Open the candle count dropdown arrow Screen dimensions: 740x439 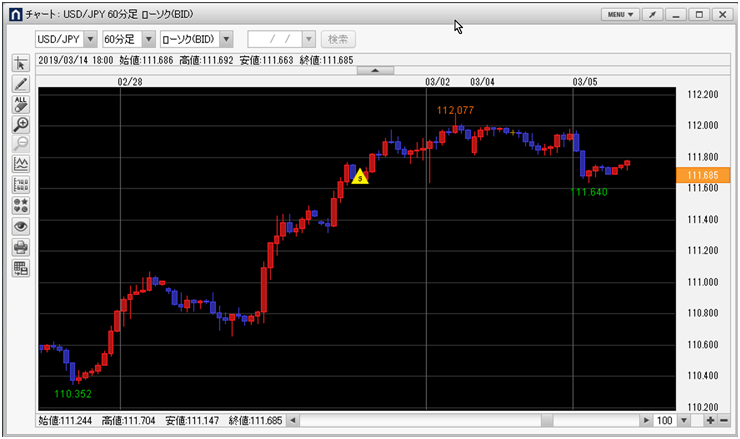tap(683, 421)
